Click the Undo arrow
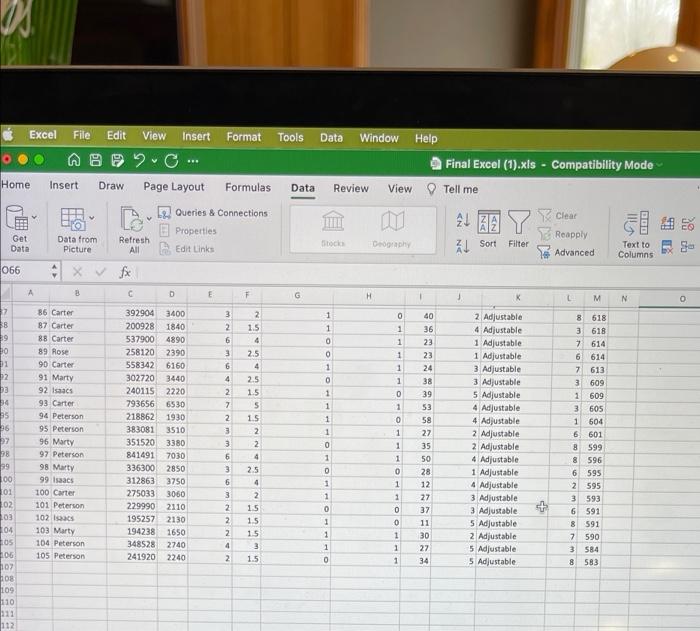 click(139, 160)
